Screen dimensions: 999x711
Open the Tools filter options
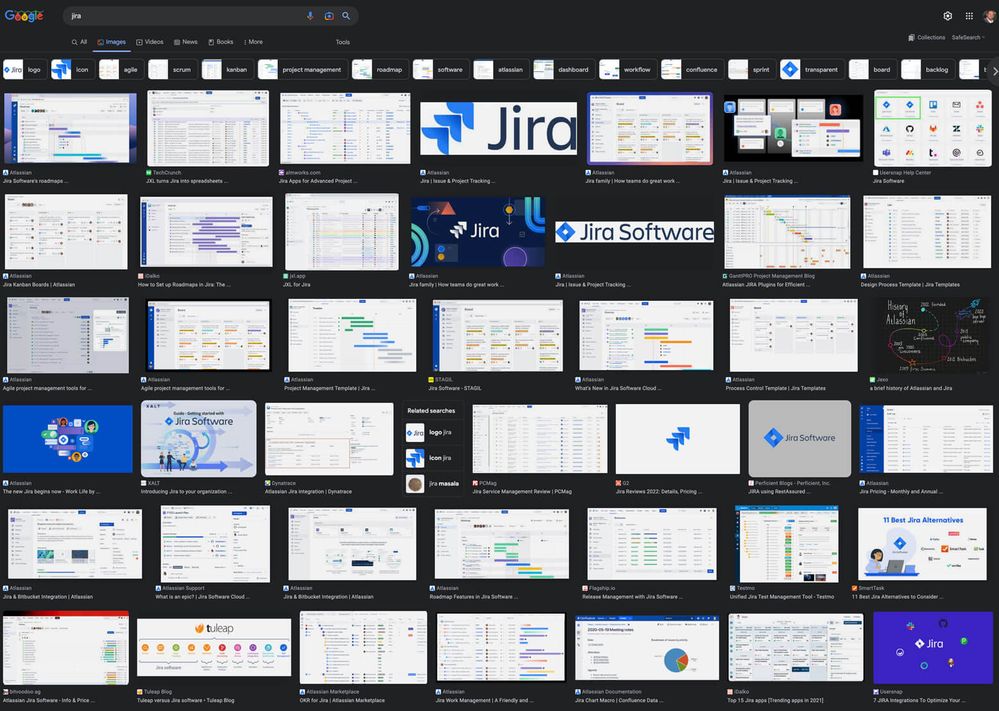coord(343,42)
